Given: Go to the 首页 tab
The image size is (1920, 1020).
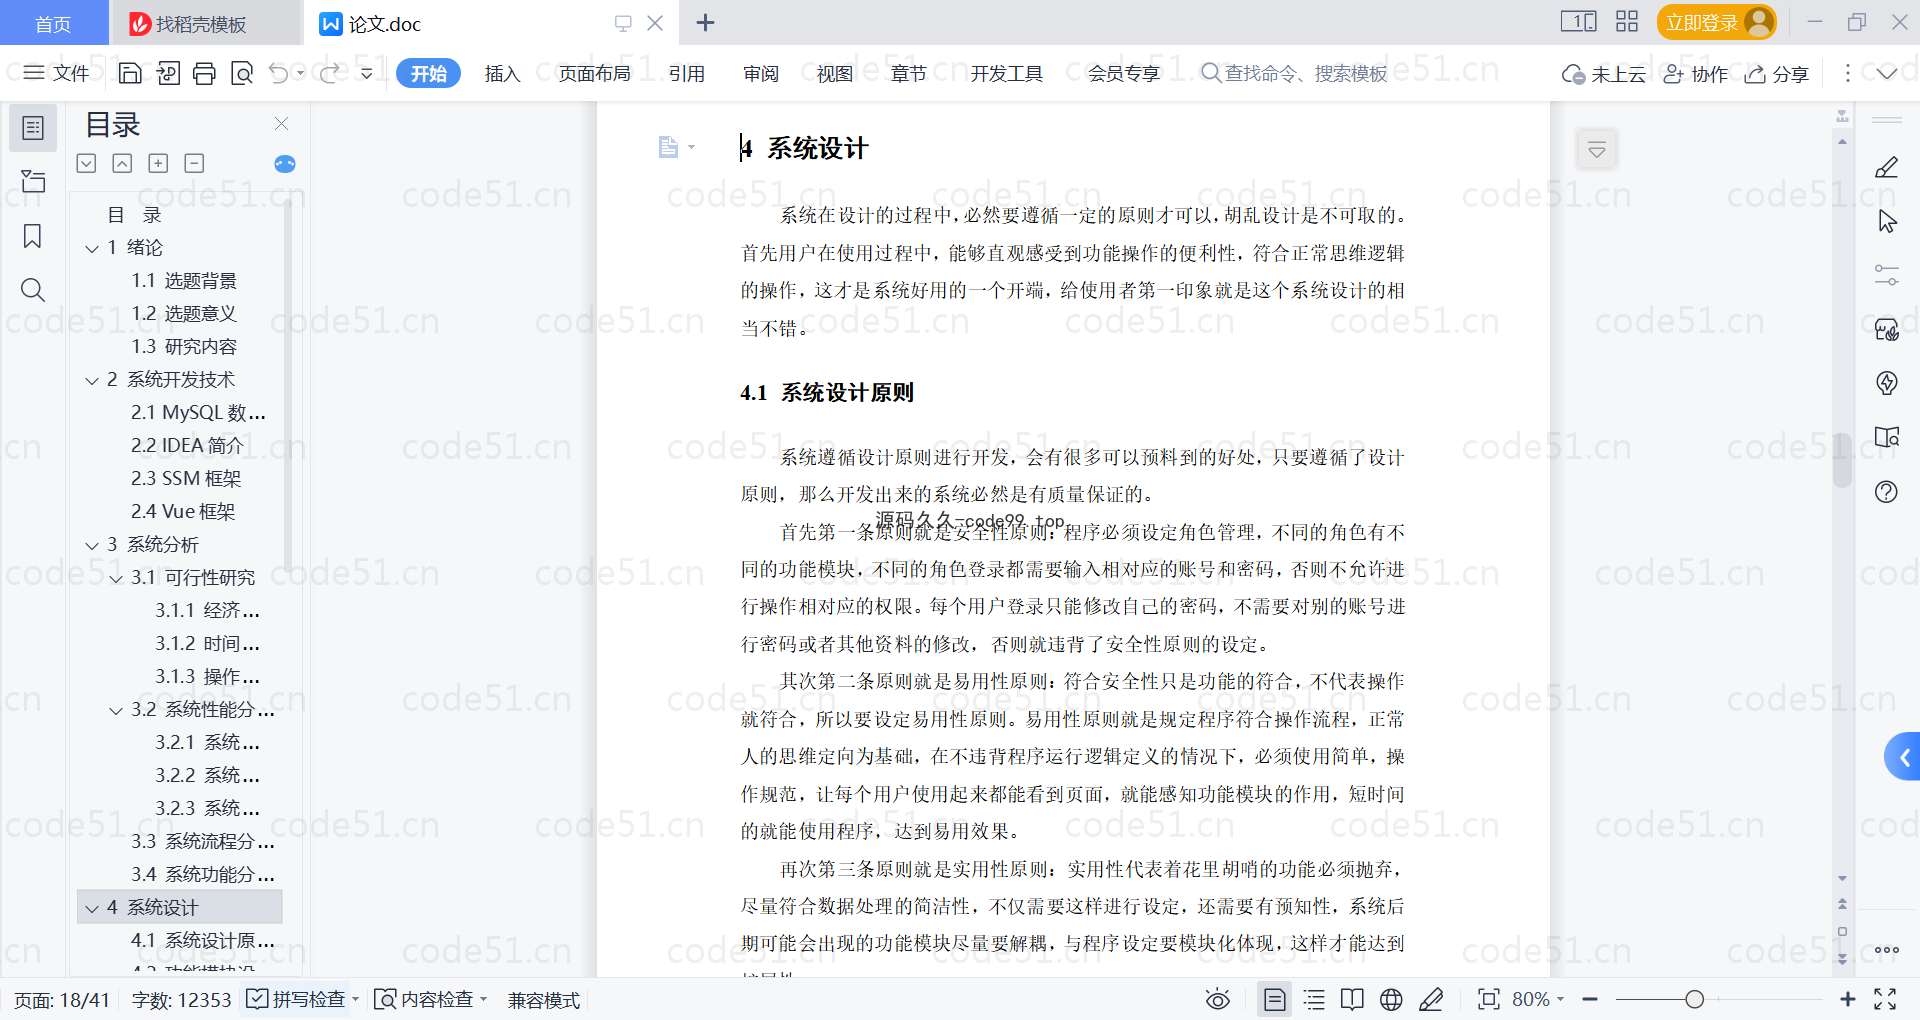Looking at the screenshot, I should click(53, 23).
